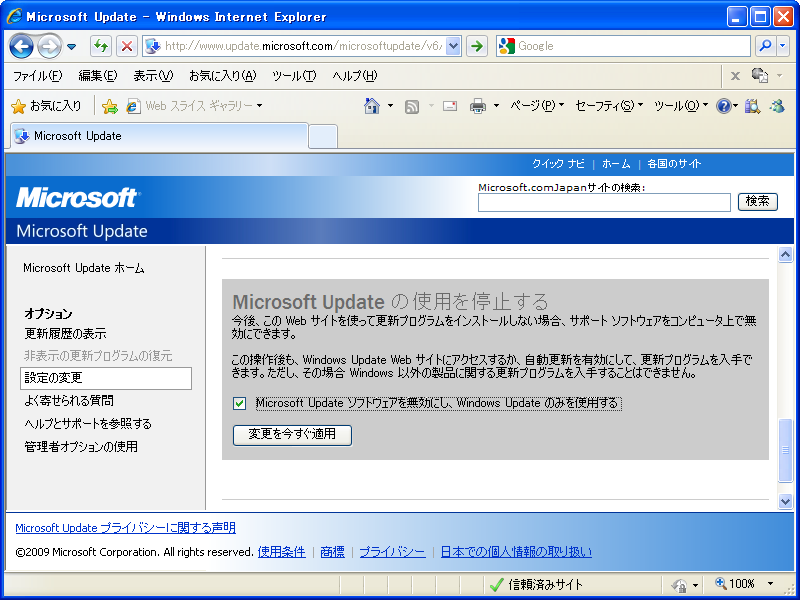Click the プライバシー footer link
The width and height of the screenshot is (800, 600).
392,552
